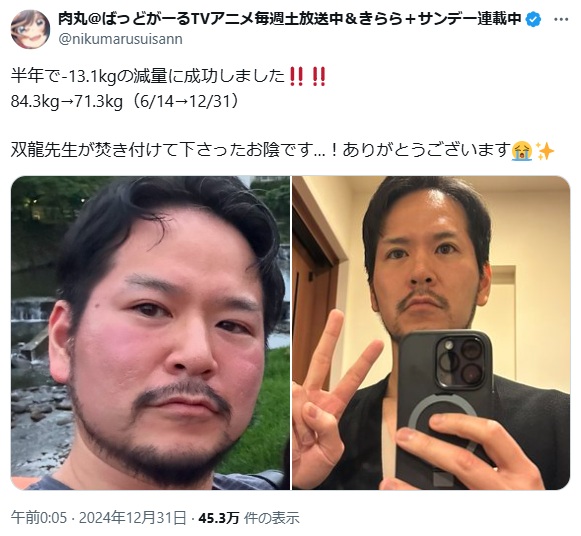Open the left outdoor selfie photo

point(150,333)
